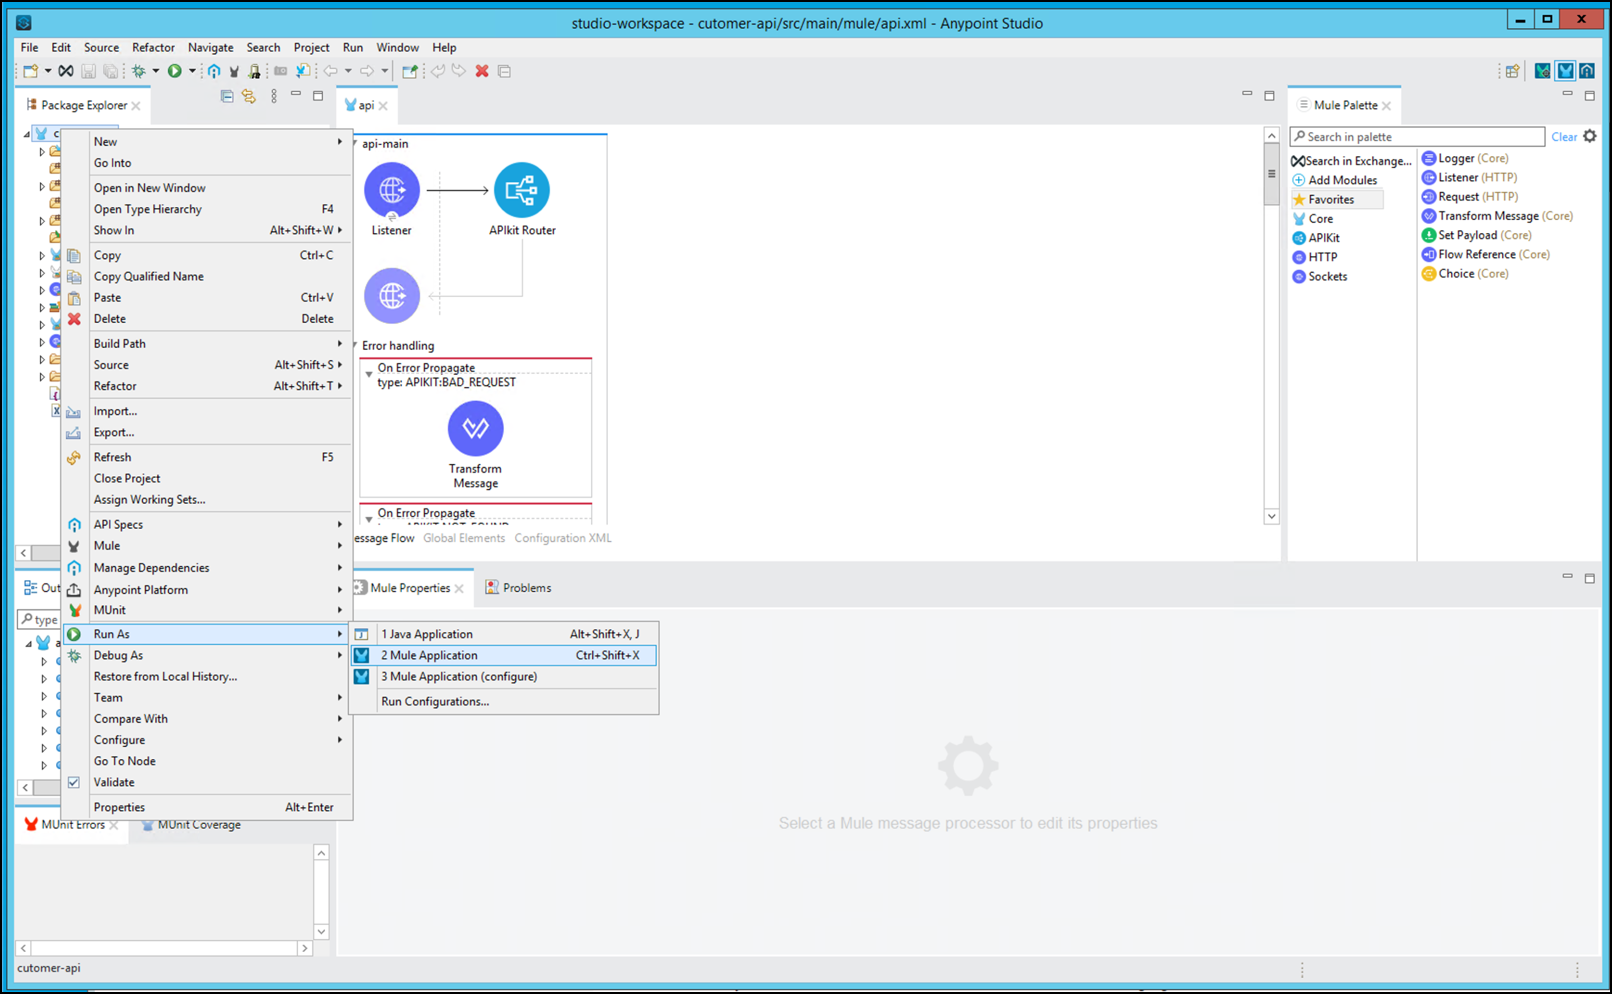Click Clear link in Mule Palette
The height and width of the screenshot is (994, 1612).
[x=1564, y=137]
